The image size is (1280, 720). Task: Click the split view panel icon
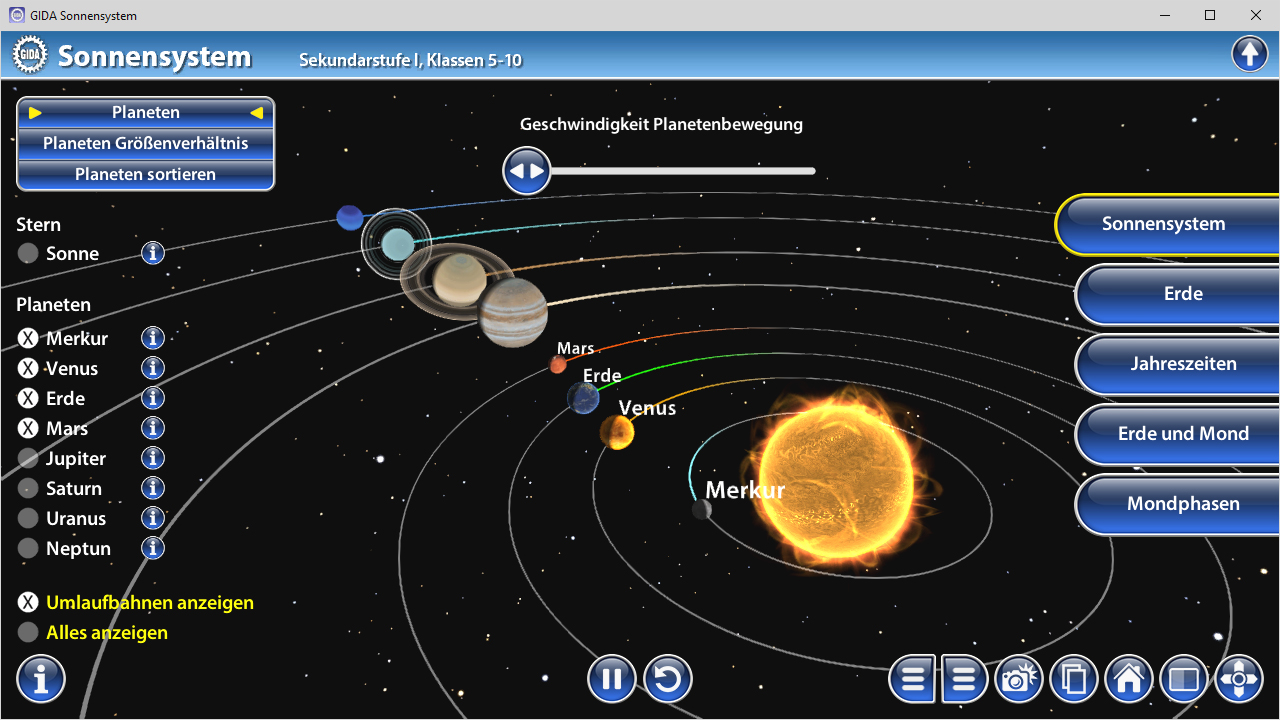coord(1183,680)
